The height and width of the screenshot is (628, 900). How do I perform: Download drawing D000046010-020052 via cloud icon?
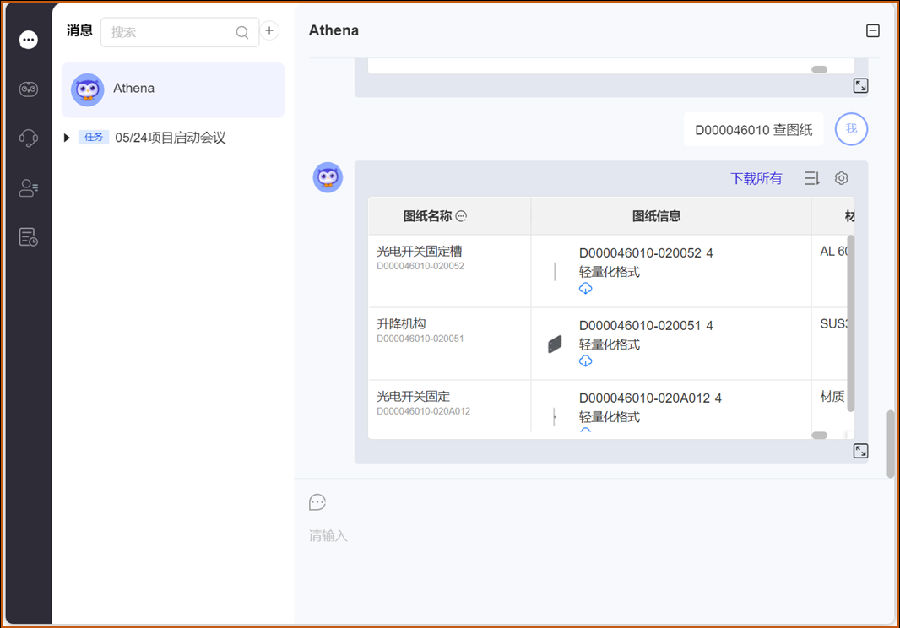(x=586, y=289)
